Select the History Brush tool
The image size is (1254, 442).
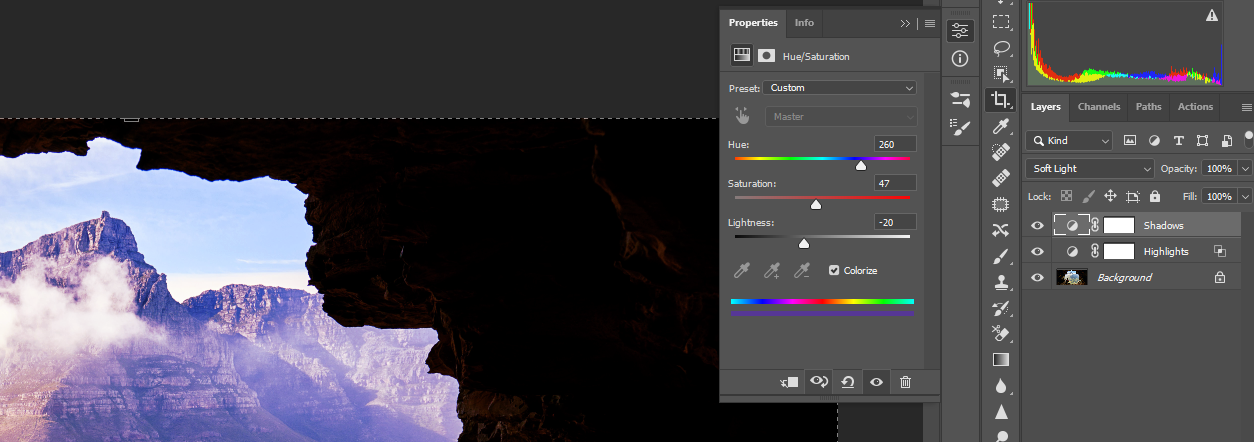[1001, 308]
